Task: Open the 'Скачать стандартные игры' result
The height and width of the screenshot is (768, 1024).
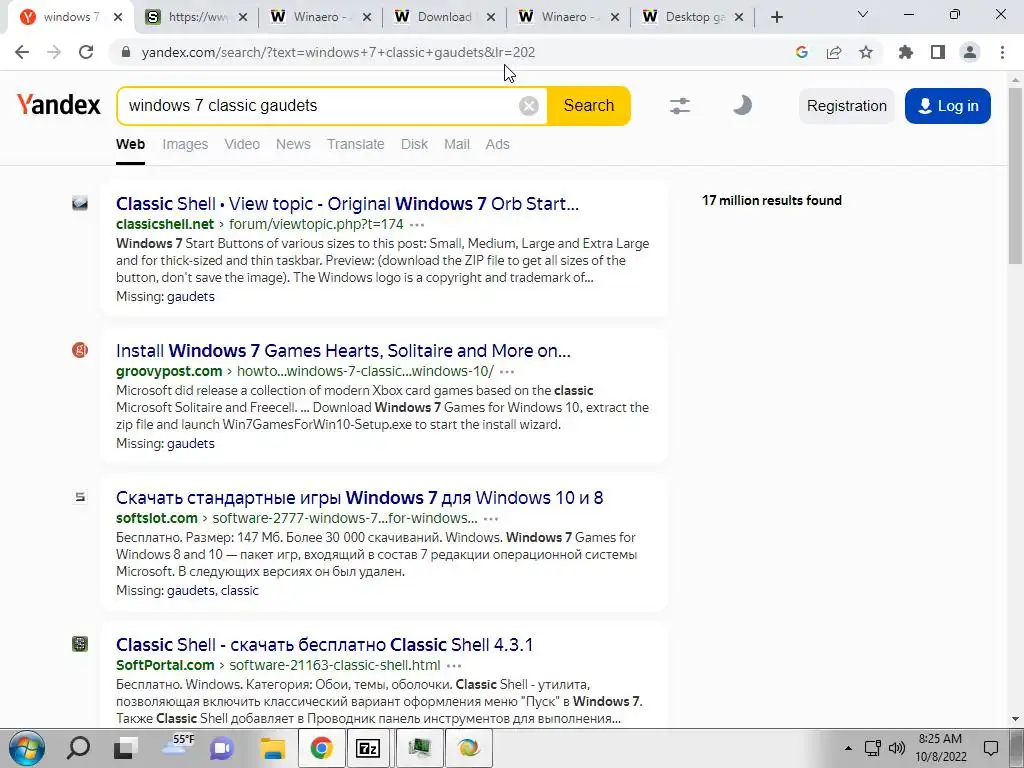Action: click(359, 498)
